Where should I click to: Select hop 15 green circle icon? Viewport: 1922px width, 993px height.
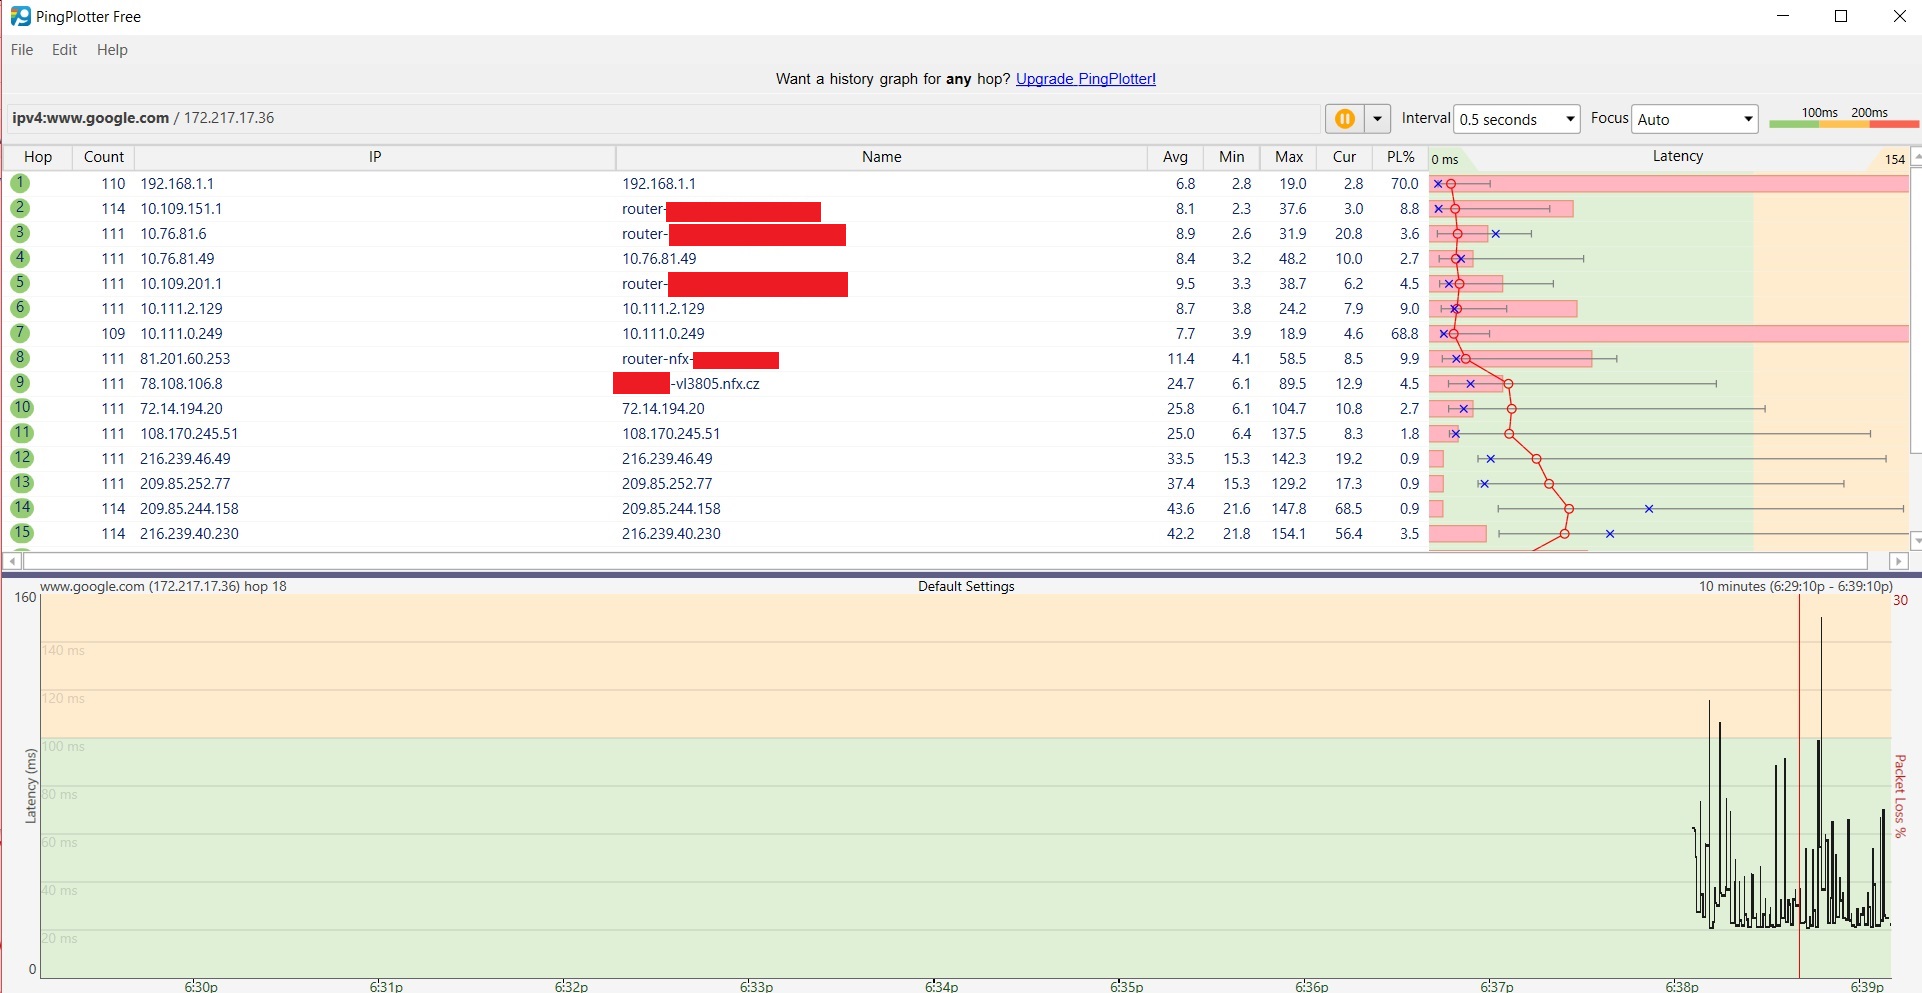point(21,533)
